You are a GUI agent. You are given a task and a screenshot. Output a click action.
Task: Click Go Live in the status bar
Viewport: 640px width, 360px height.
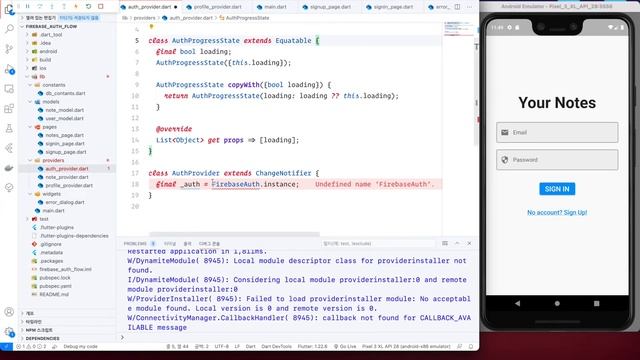click(345, 346)
